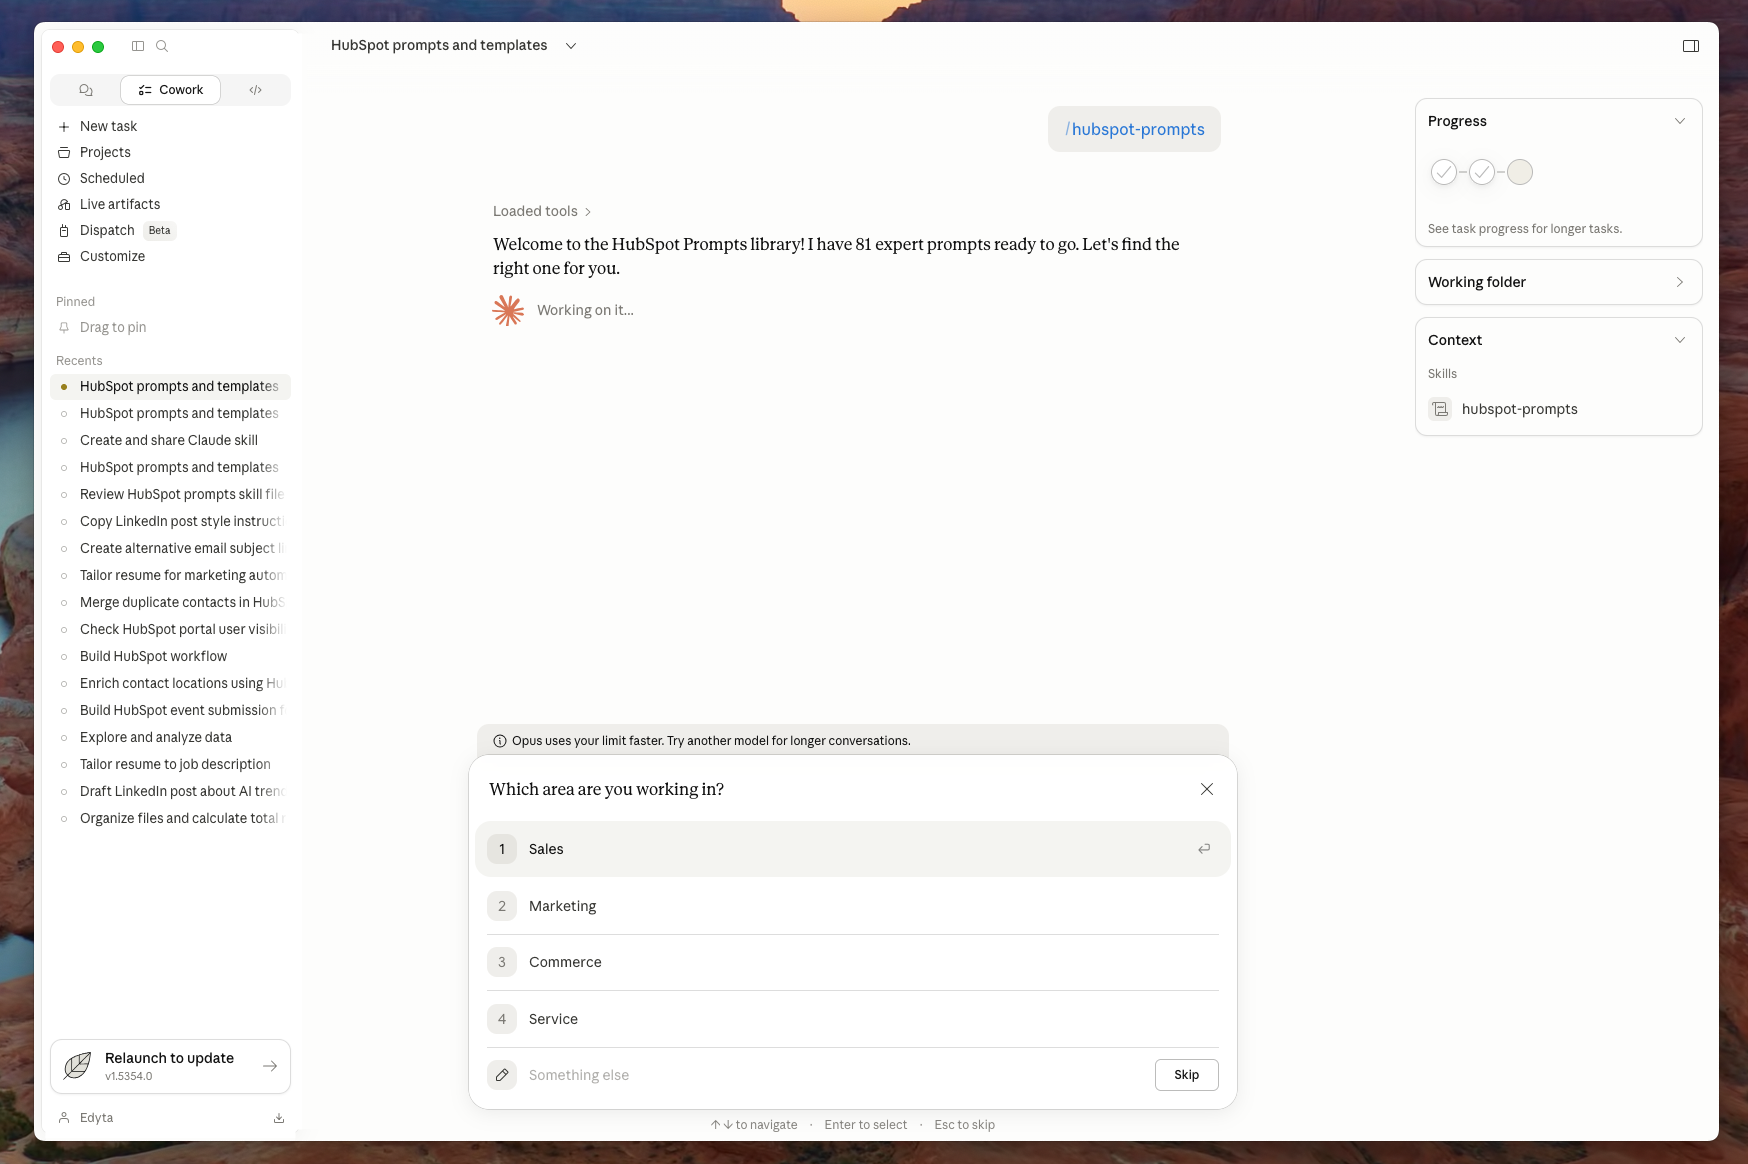Click the /hubspot-prompts command chip

[x=1134, y=129]
